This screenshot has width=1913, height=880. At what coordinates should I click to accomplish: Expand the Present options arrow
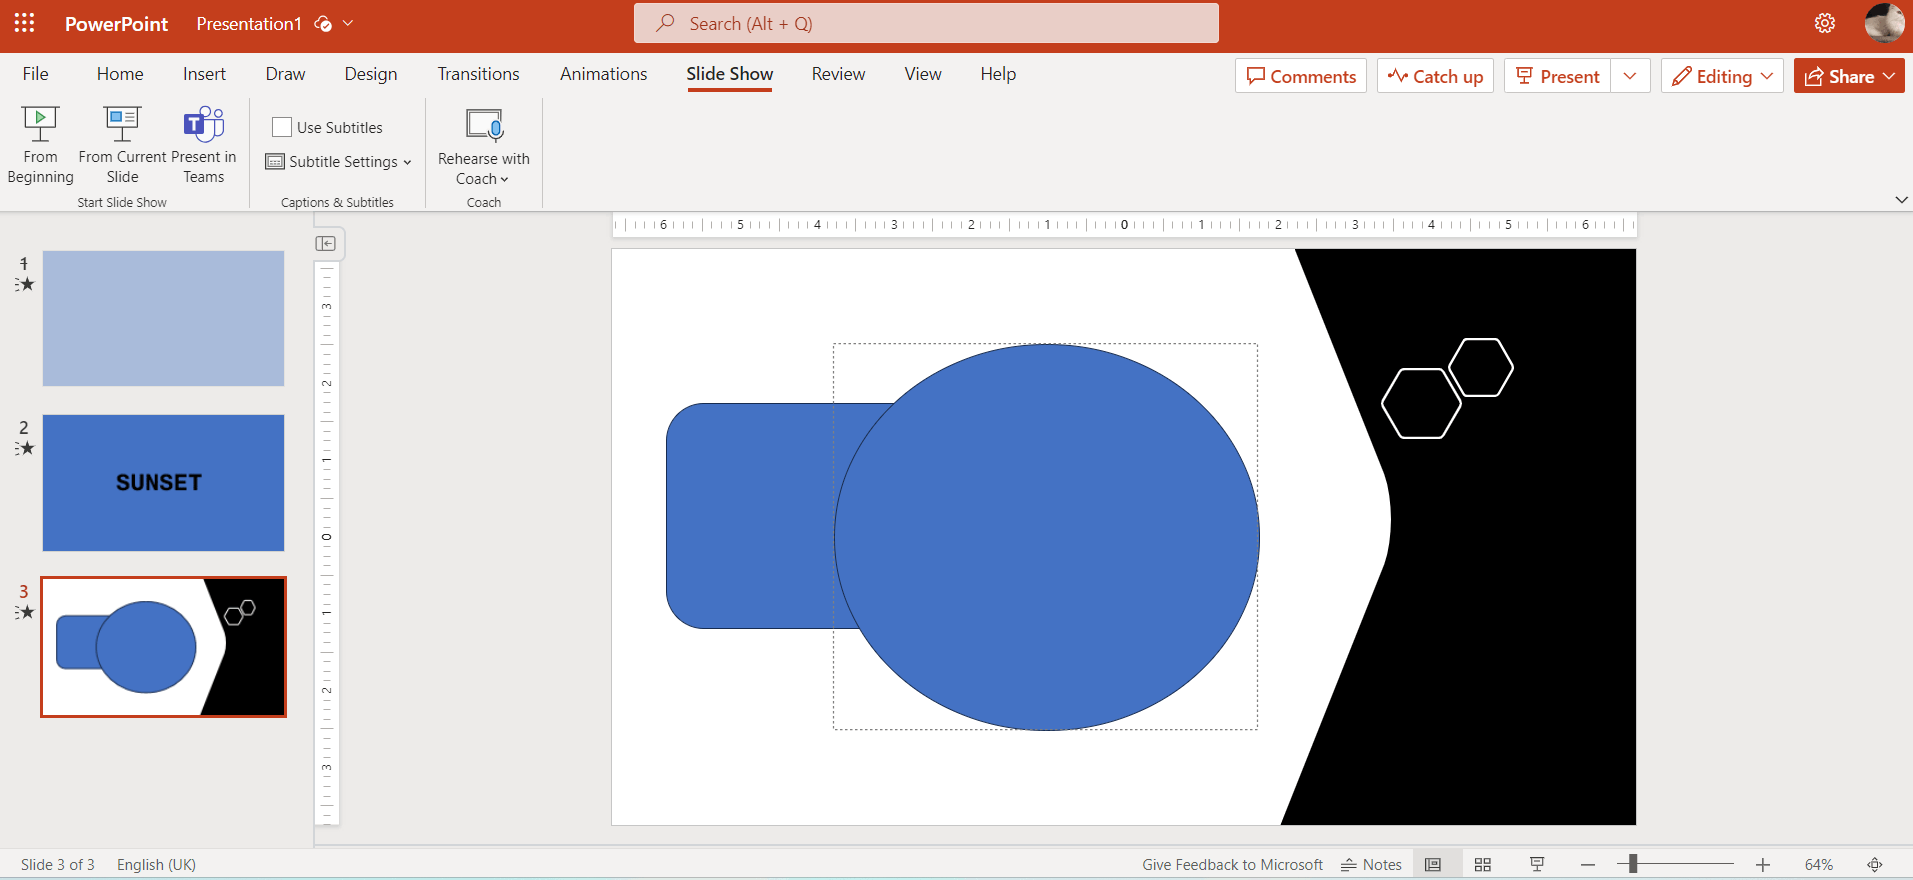coord(1630,76)
